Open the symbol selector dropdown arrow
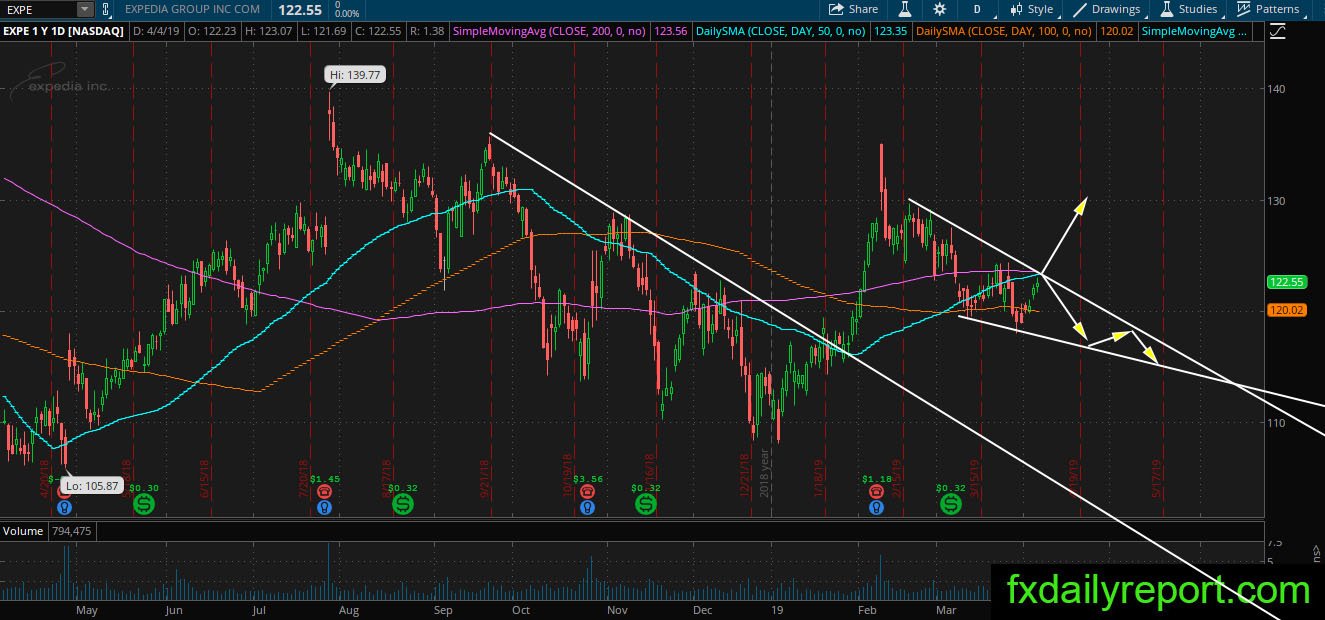The image size is (1325, 620). (x=85, y=9)
